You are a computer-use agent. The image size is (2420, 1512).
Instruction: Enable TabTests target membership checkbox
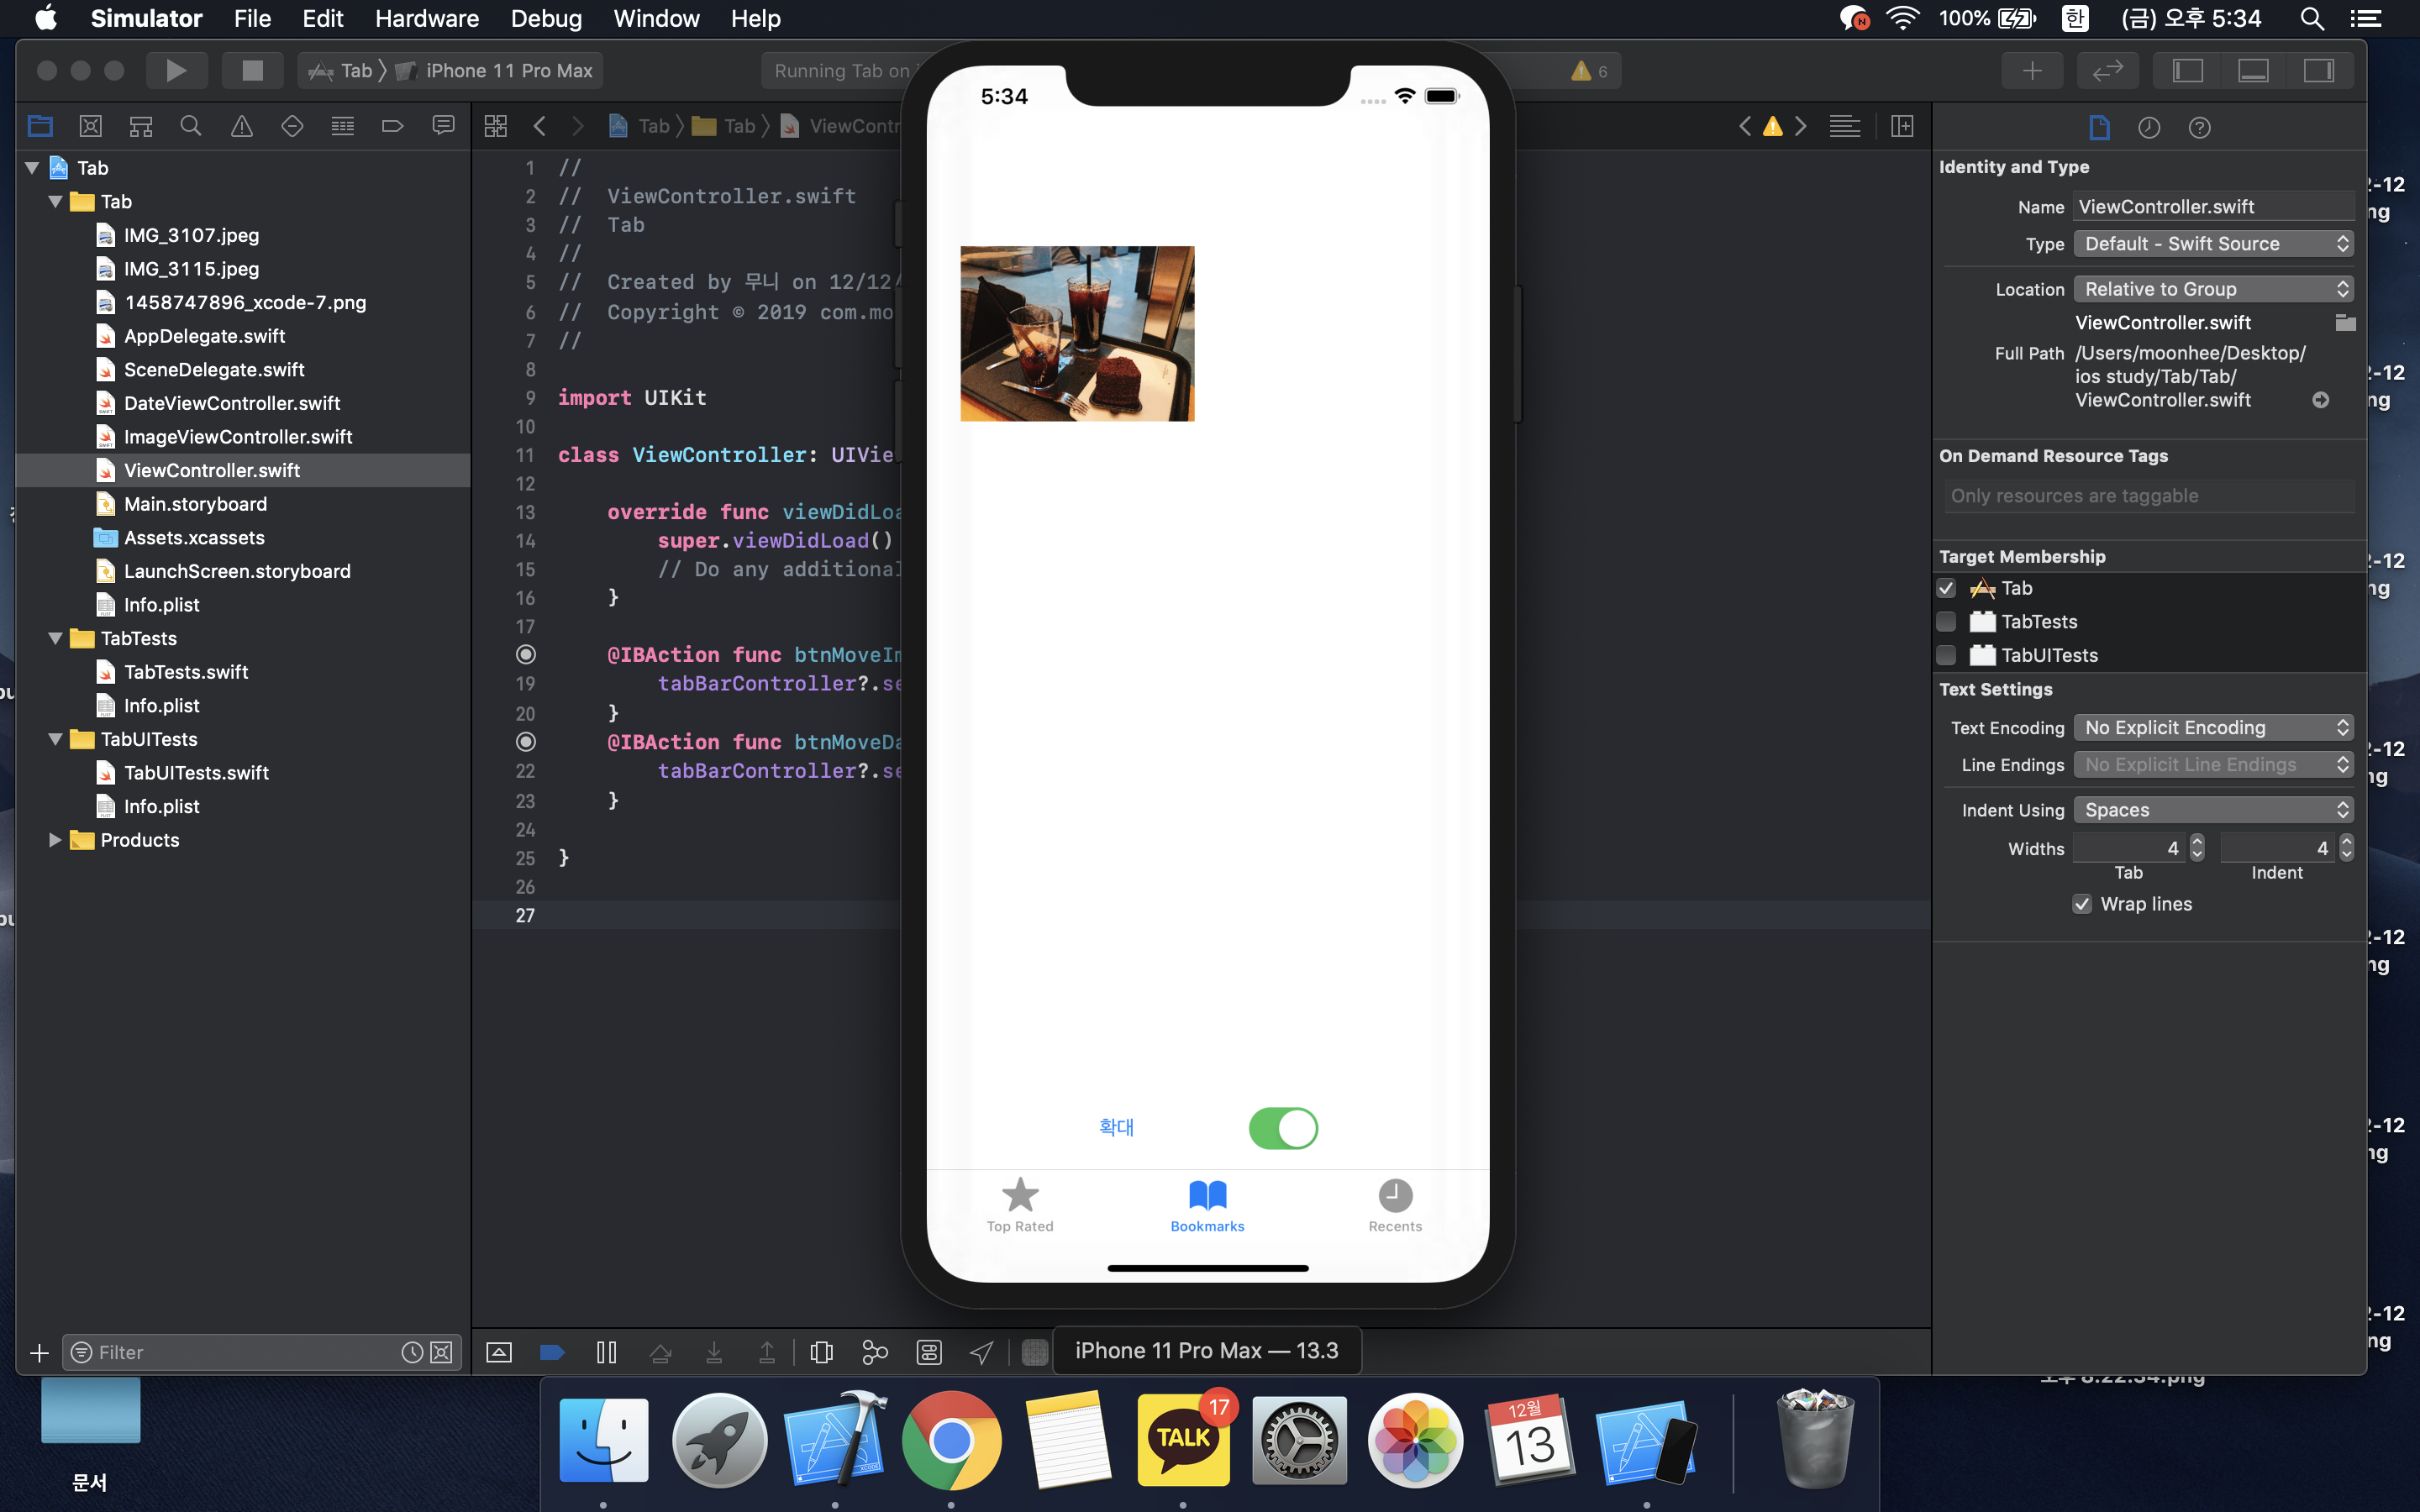pyautogui.click(x=1946, y=621)
